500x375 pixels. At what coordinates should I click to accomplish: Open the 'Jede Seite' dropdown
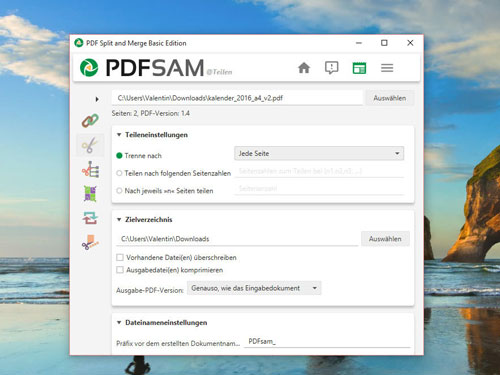pyautogui.click(x=319, y=153)
